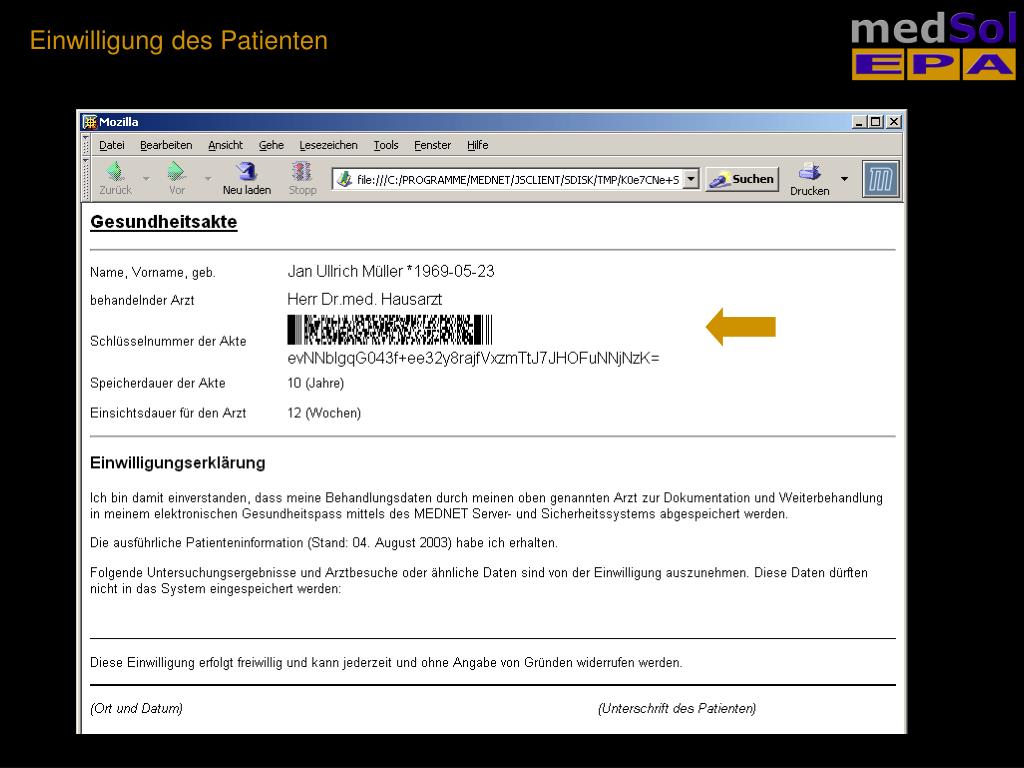Click the Mozilla title bar icon

[89, 122]
